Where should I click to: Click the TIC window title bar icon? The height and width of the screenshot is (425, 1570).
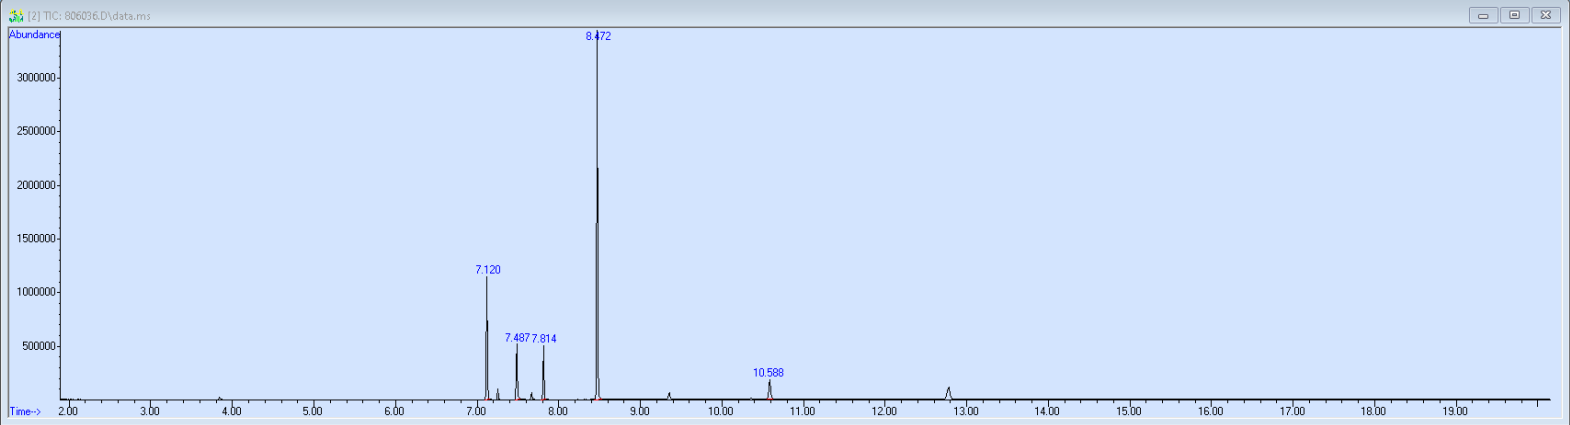(x=16, y=16)
